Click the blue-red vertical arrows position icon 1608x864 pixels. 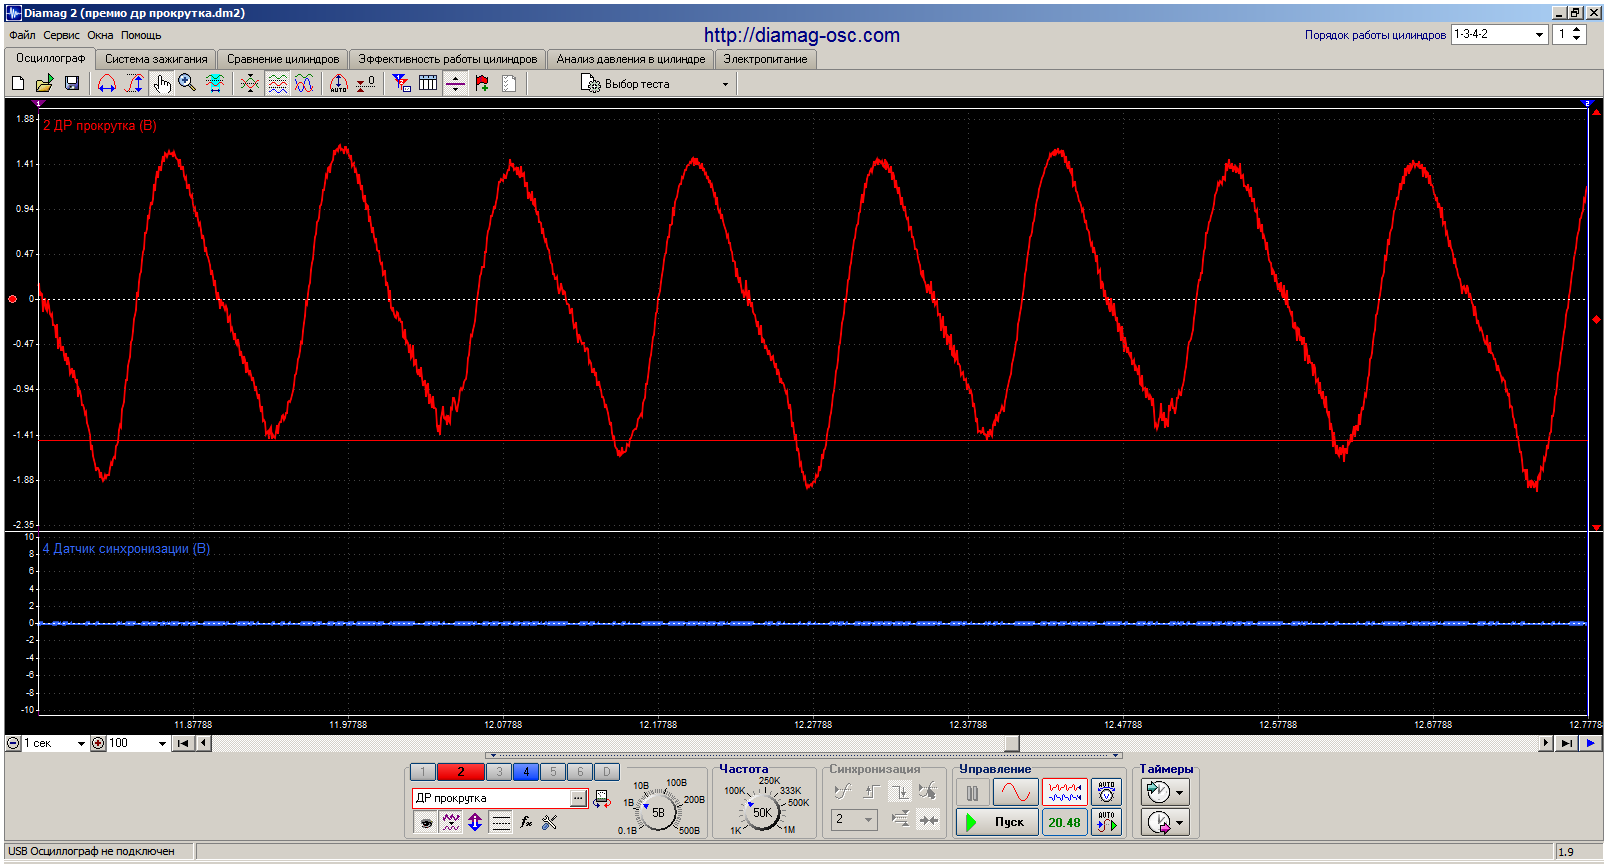(x=475, y=822)
